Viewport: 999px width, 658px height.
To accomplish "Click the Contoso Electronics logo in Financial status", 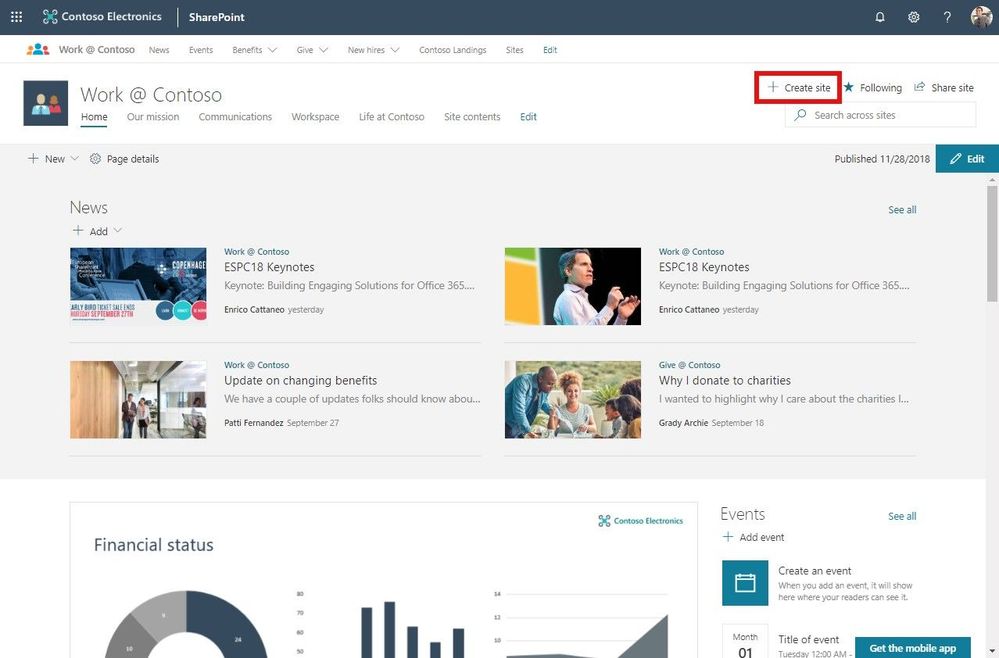I will point(640,520).
